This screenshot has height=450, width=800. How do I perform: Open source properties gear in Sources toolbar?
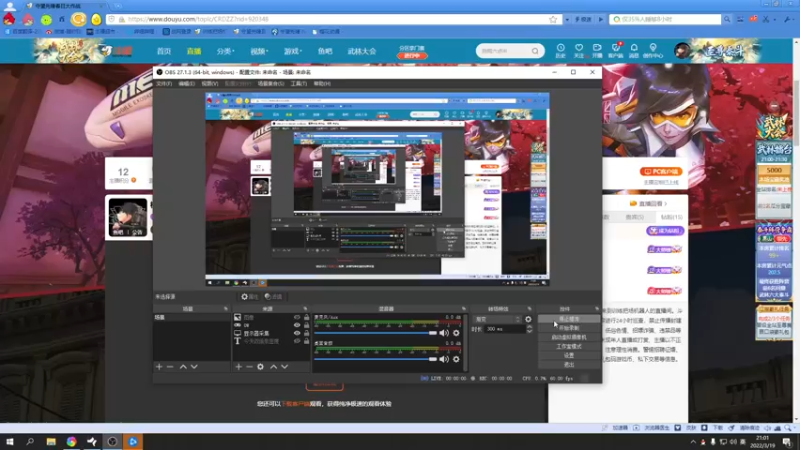point(261,366)
